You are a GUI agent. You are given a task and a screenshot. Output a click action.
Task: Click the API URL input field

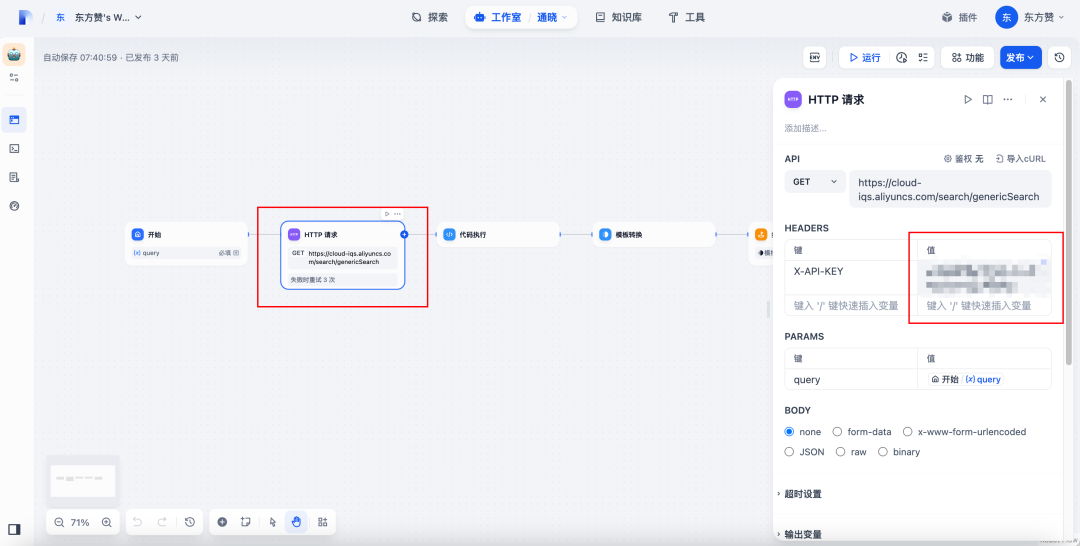(x=948, y=189)
